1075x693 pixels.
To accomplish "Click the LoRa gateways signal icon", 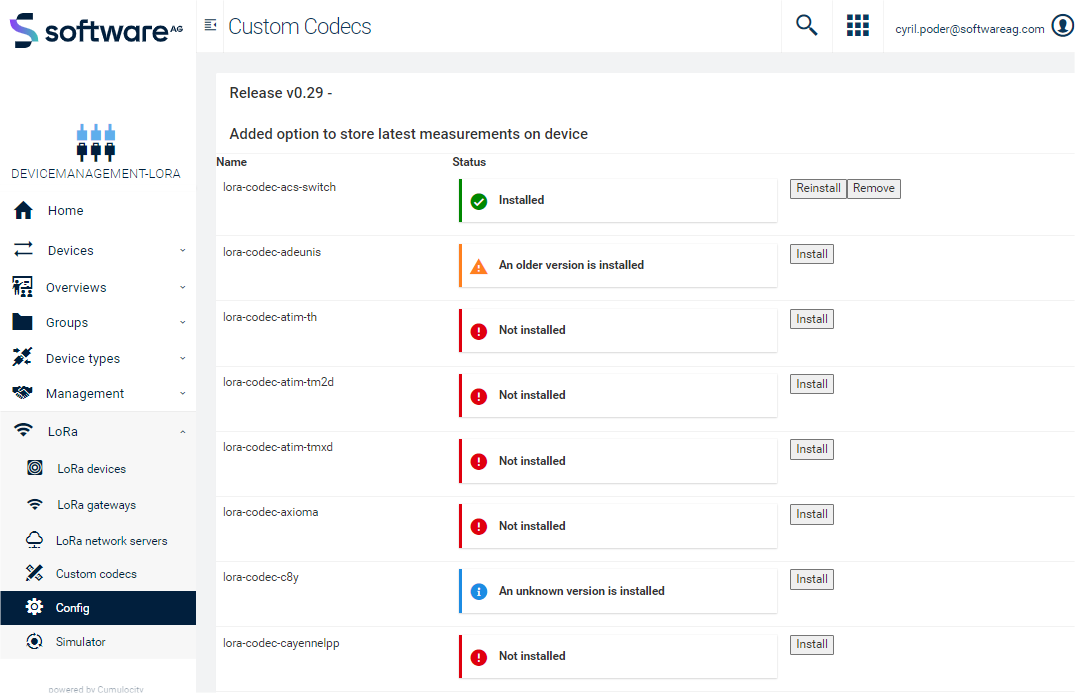I will click(34, 504).
